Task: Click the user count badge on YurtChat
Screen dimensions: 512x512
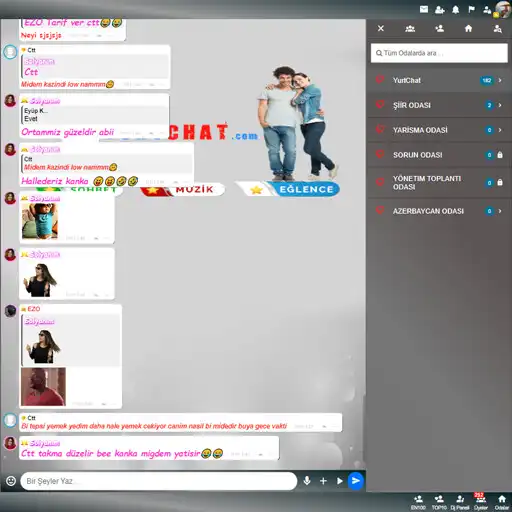Action: coord(487,80)
